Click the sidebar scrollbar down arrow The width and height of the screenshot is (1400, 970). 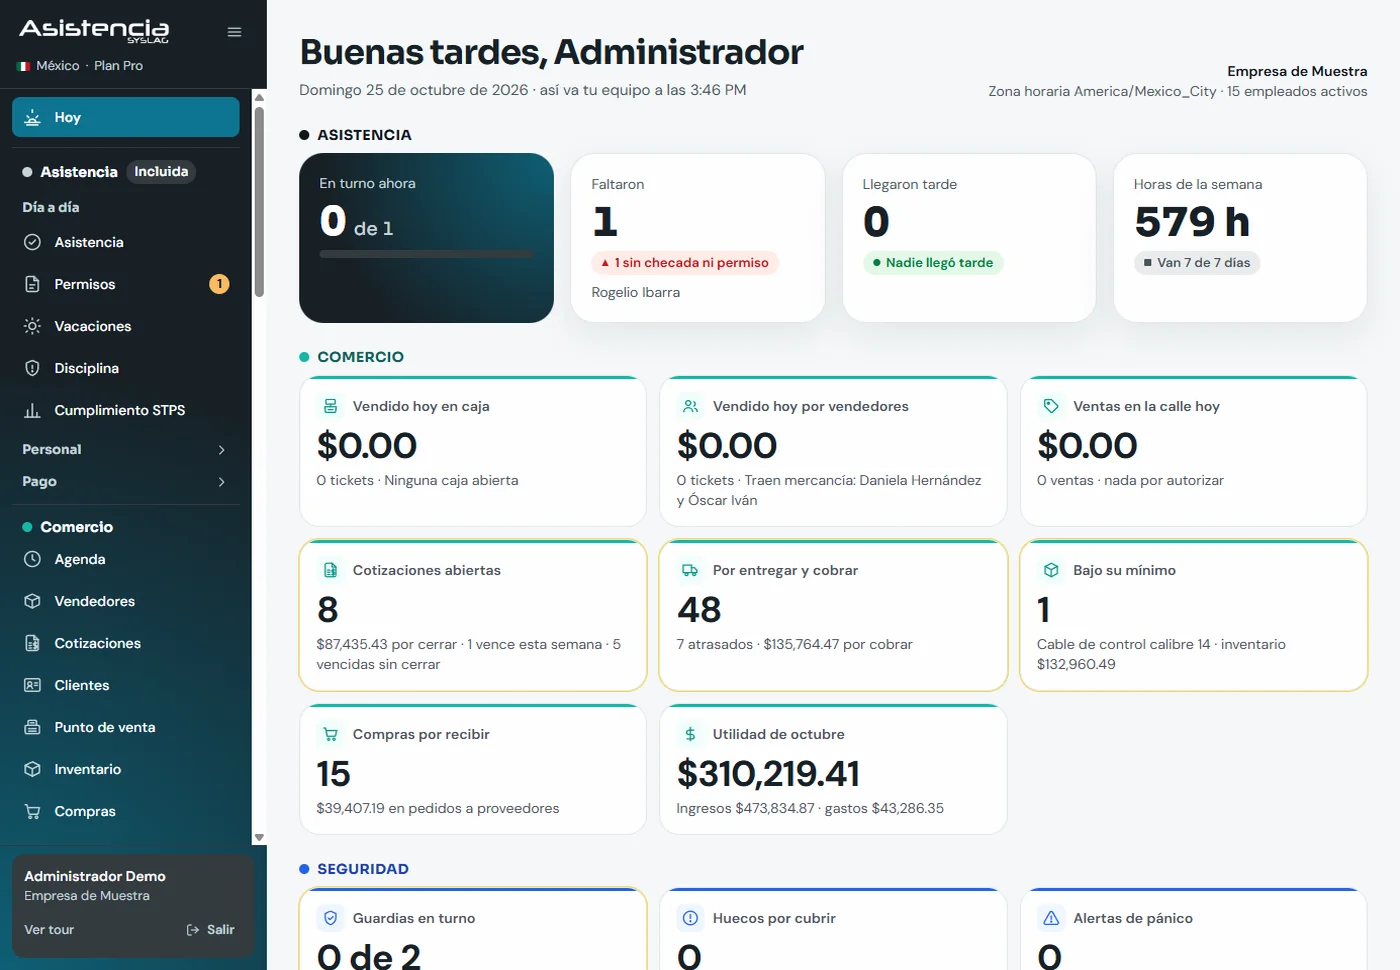pos(259,838)
